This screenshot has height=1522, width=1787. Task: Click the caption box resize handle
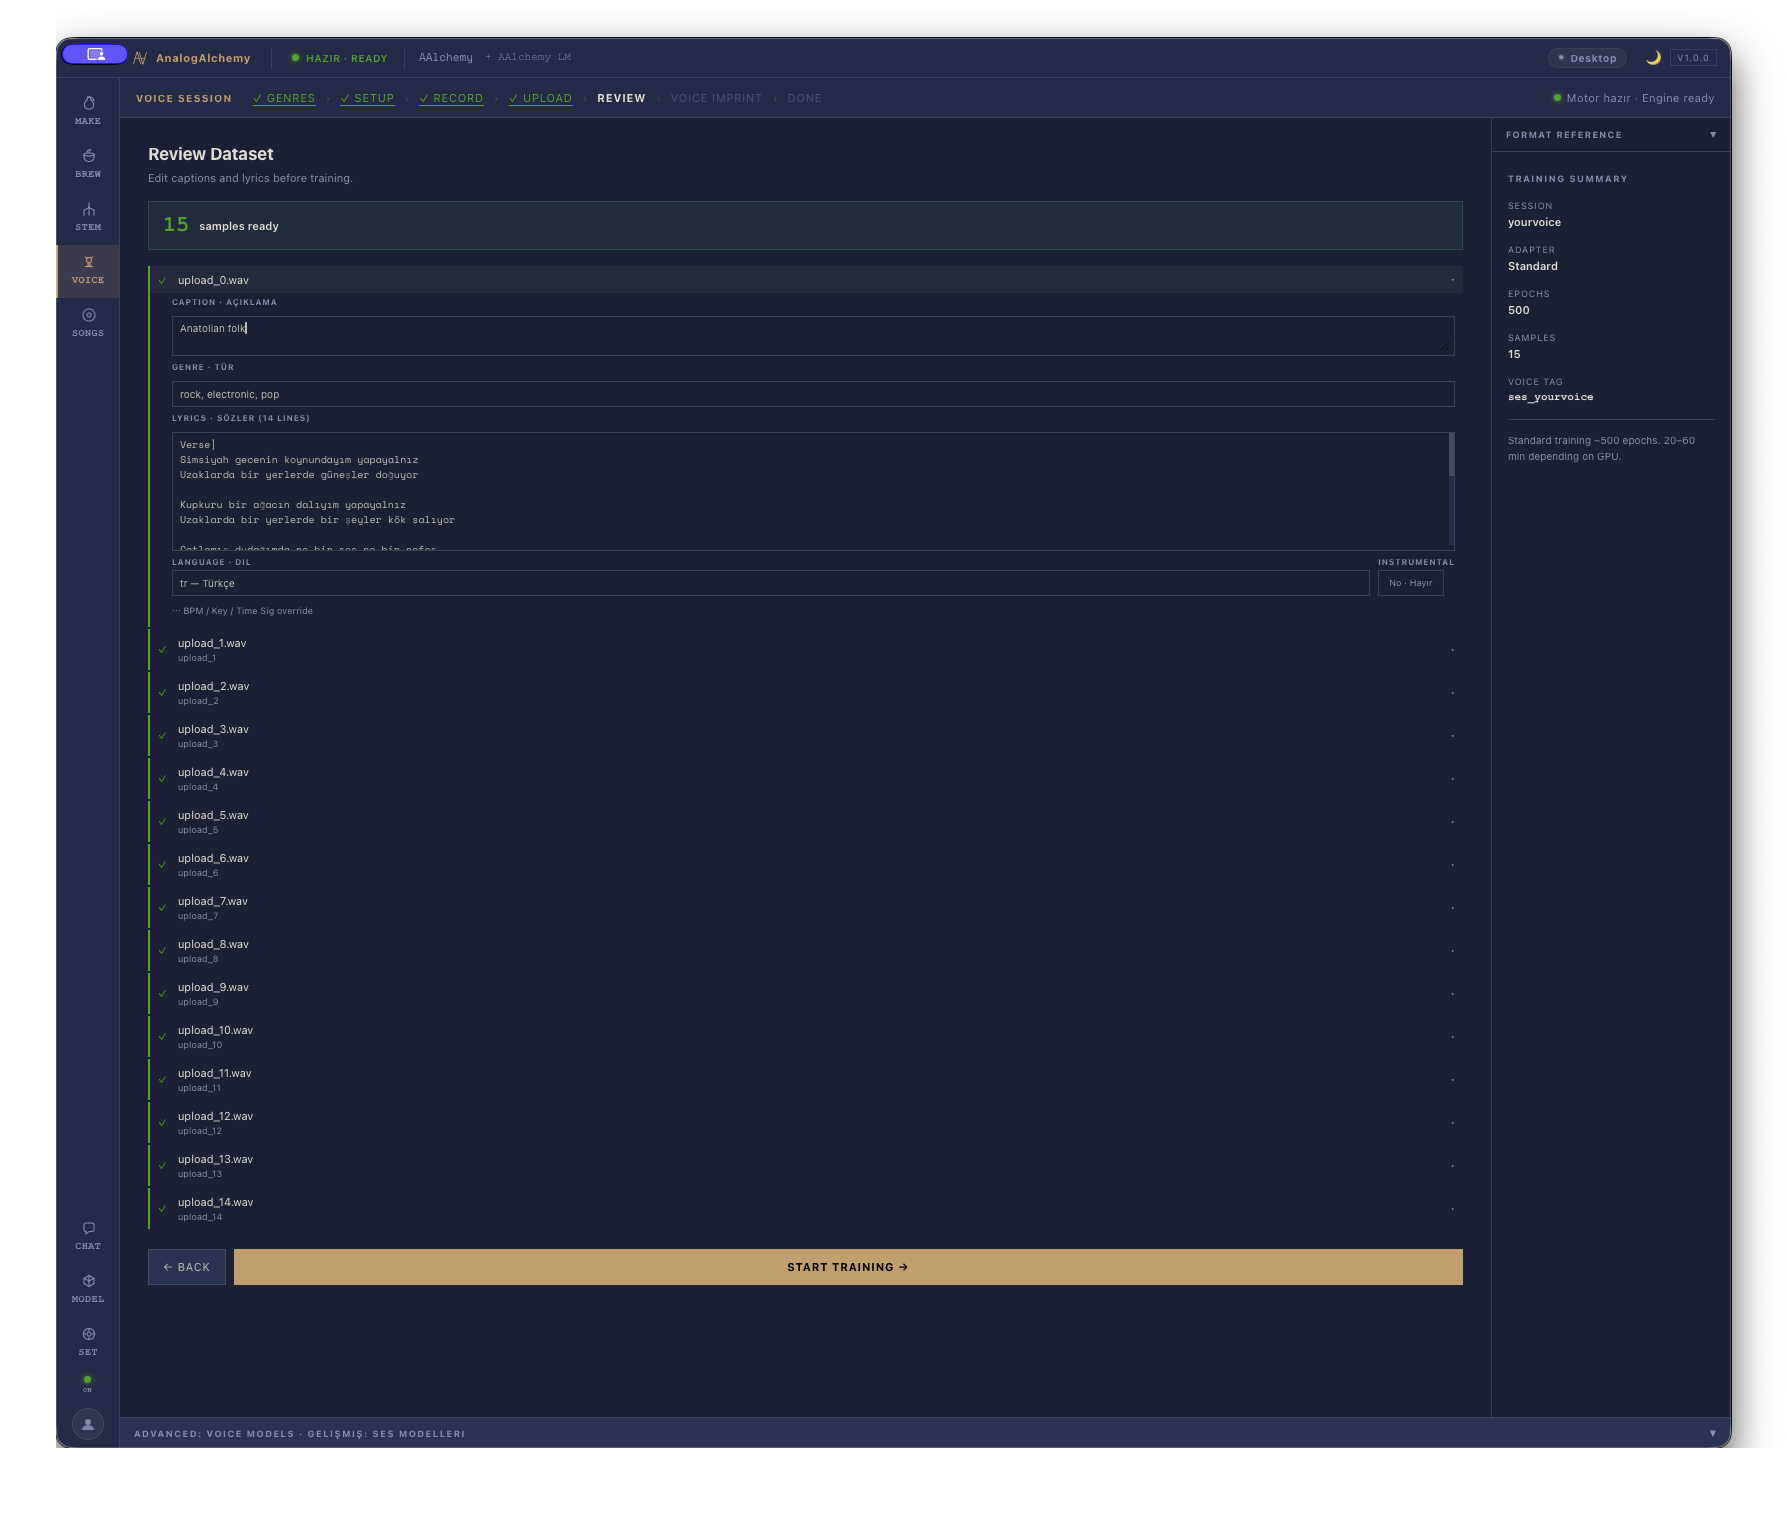[1445, 346]
